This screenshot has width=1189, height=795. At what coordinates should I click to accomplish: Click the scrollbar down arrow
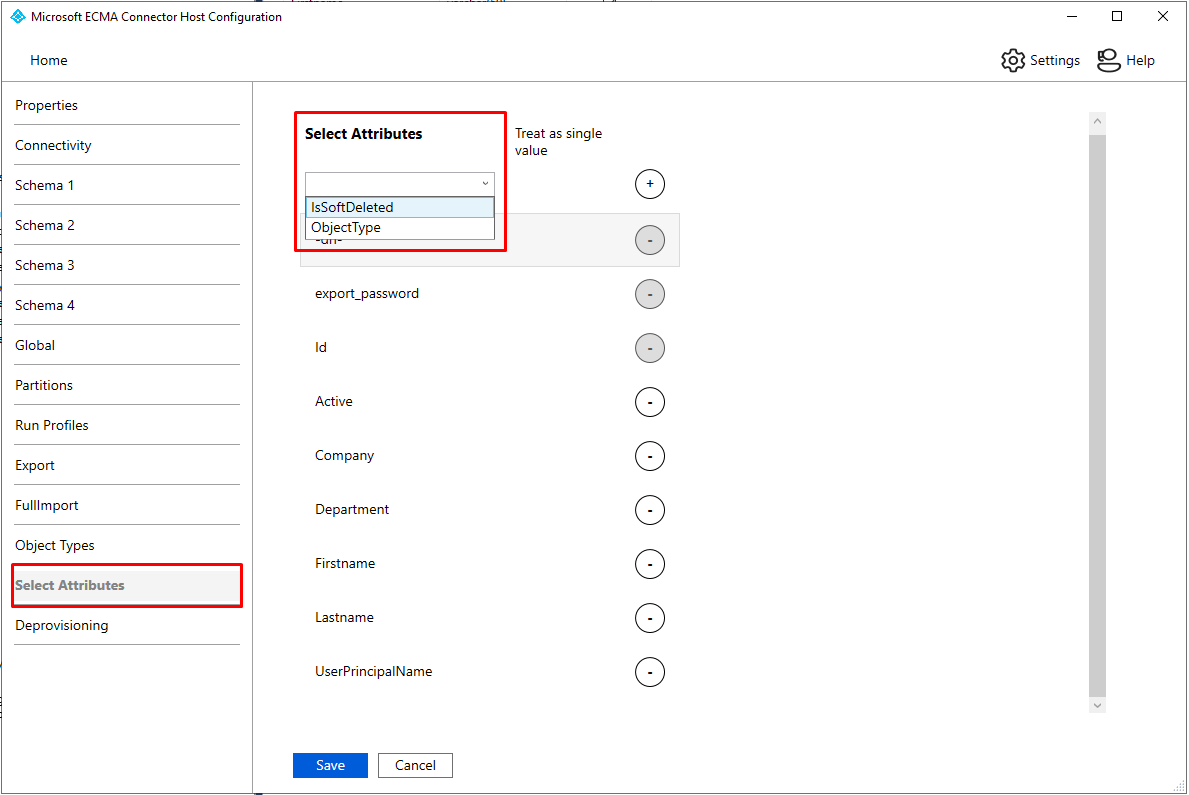(x=1097, y=705)
